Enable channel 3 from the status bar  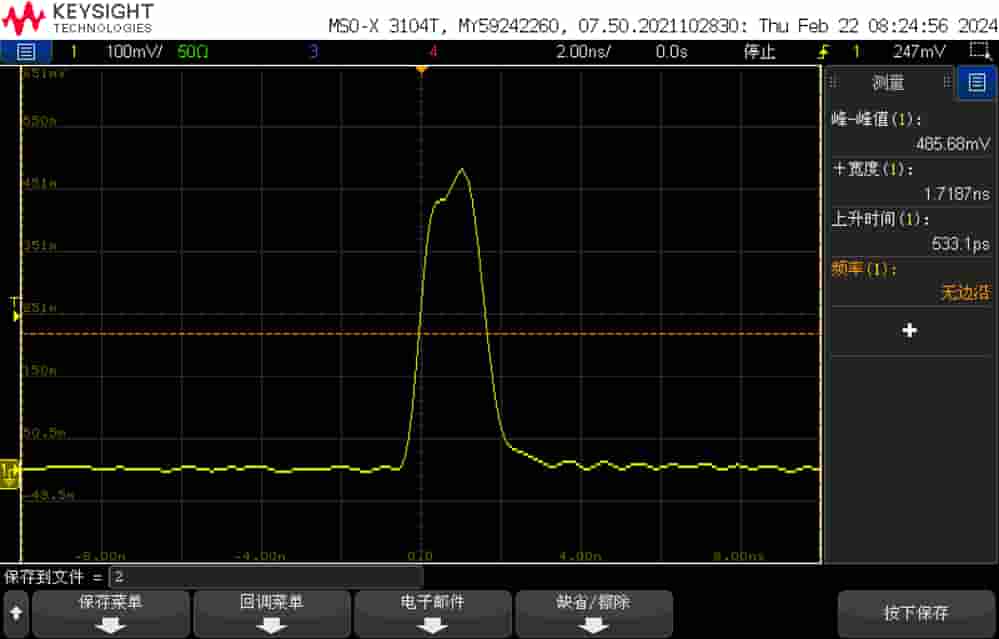[315, 51]
